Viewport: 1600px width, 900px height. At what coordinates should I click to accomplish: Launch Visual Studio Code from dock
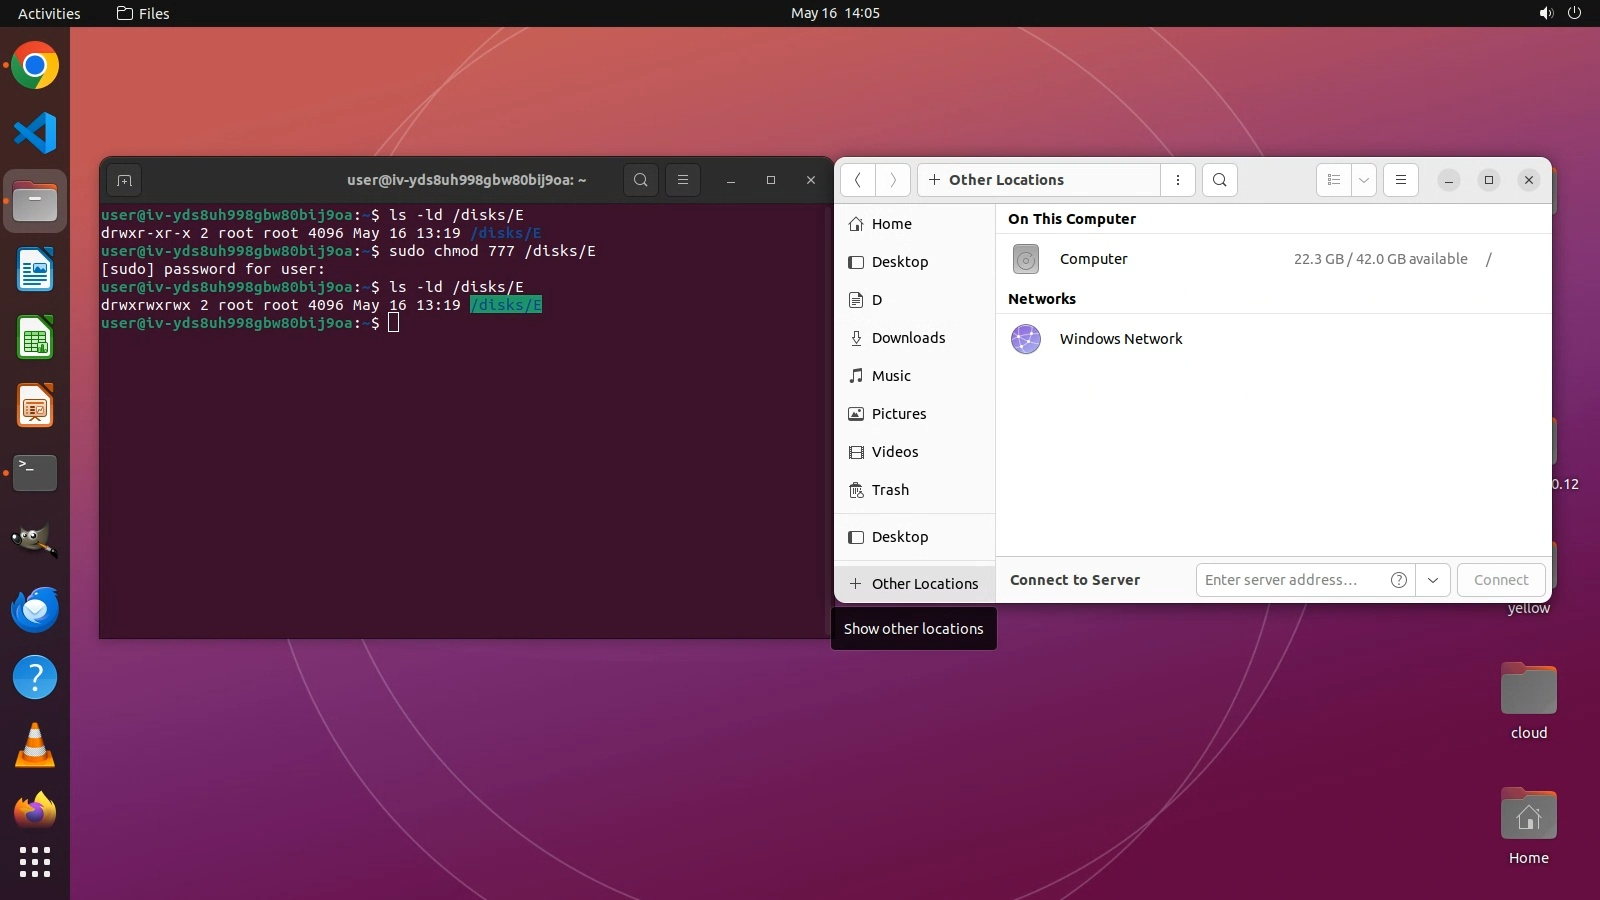[35, 133]
